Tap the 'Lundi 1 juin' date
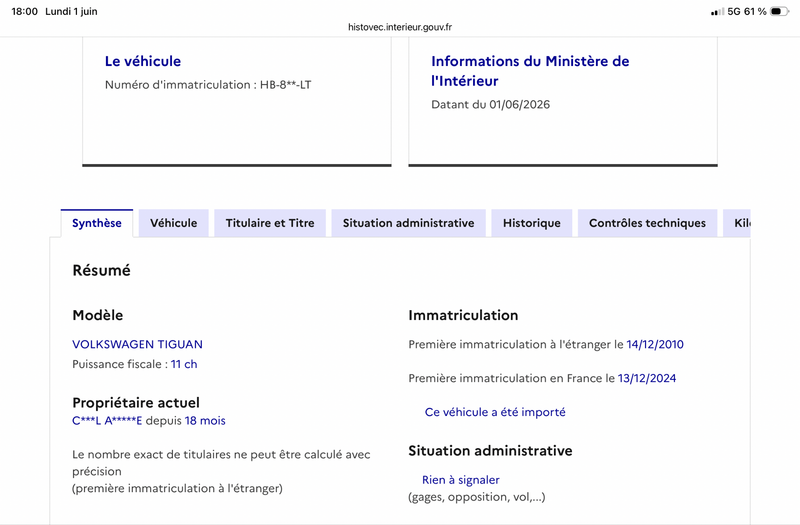 (x=71, y=11)
